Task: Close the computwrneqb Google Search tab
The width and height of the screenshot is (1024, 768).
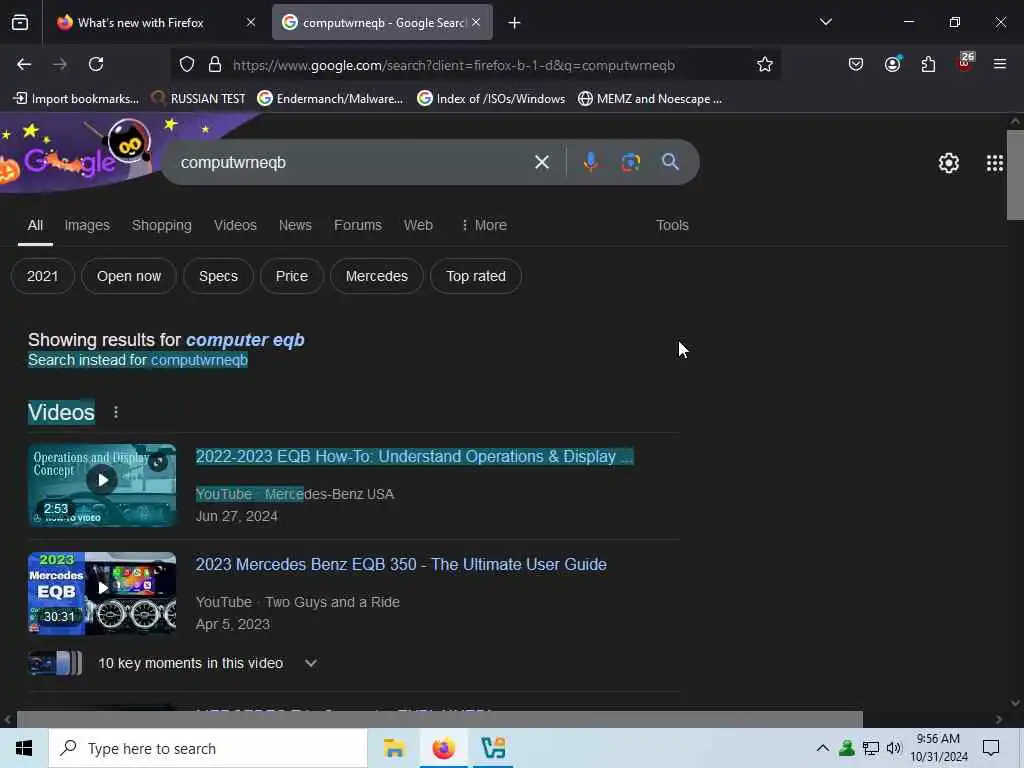Action: (x=476, y=22)
